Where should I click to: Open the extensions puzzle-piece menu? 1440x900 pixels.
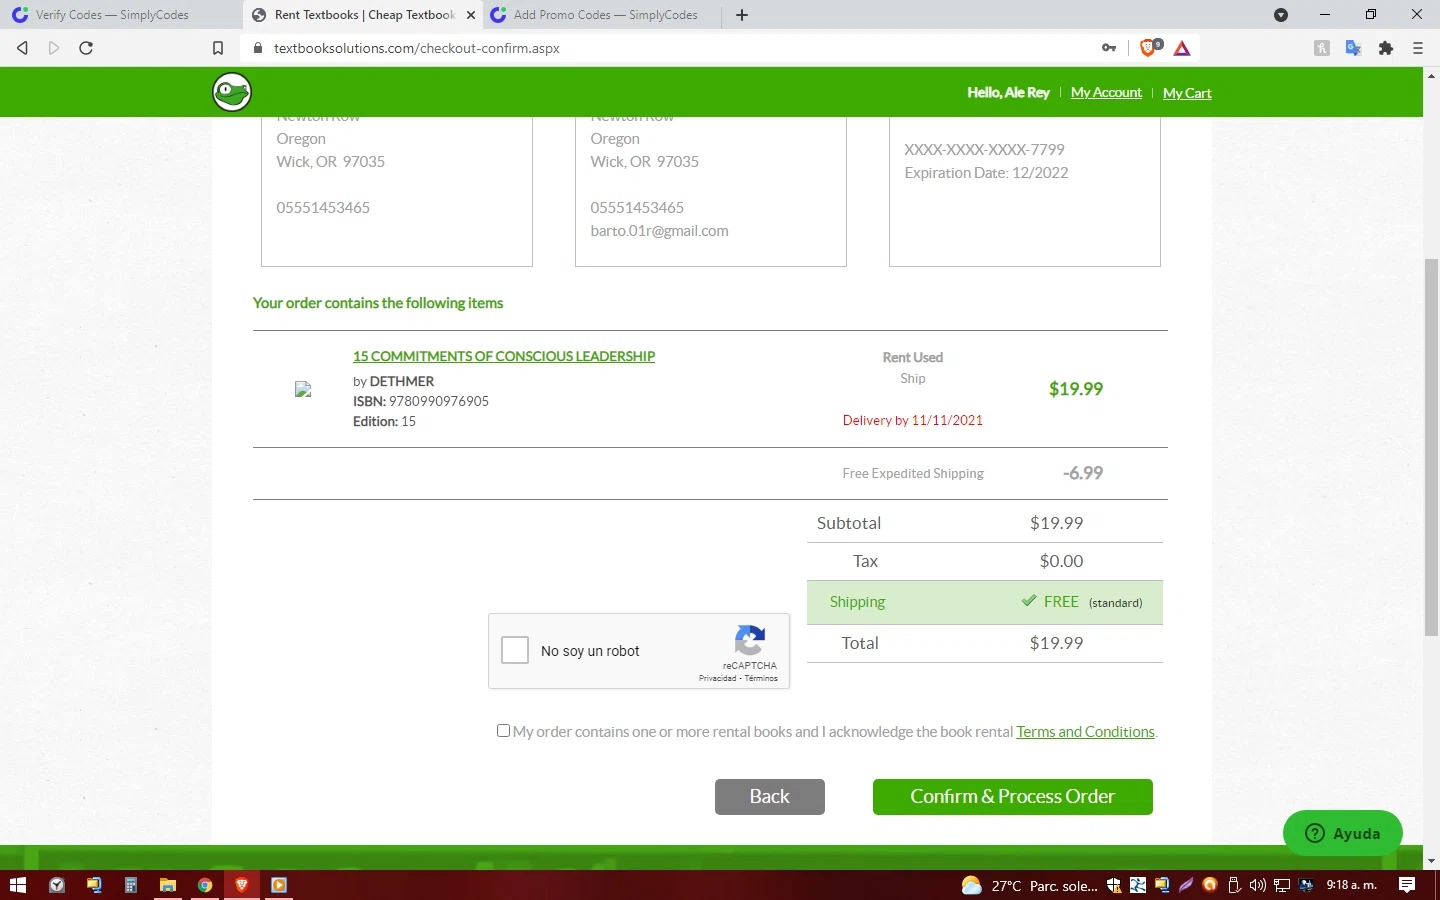pyautogui.click(x=1386, y=48)
